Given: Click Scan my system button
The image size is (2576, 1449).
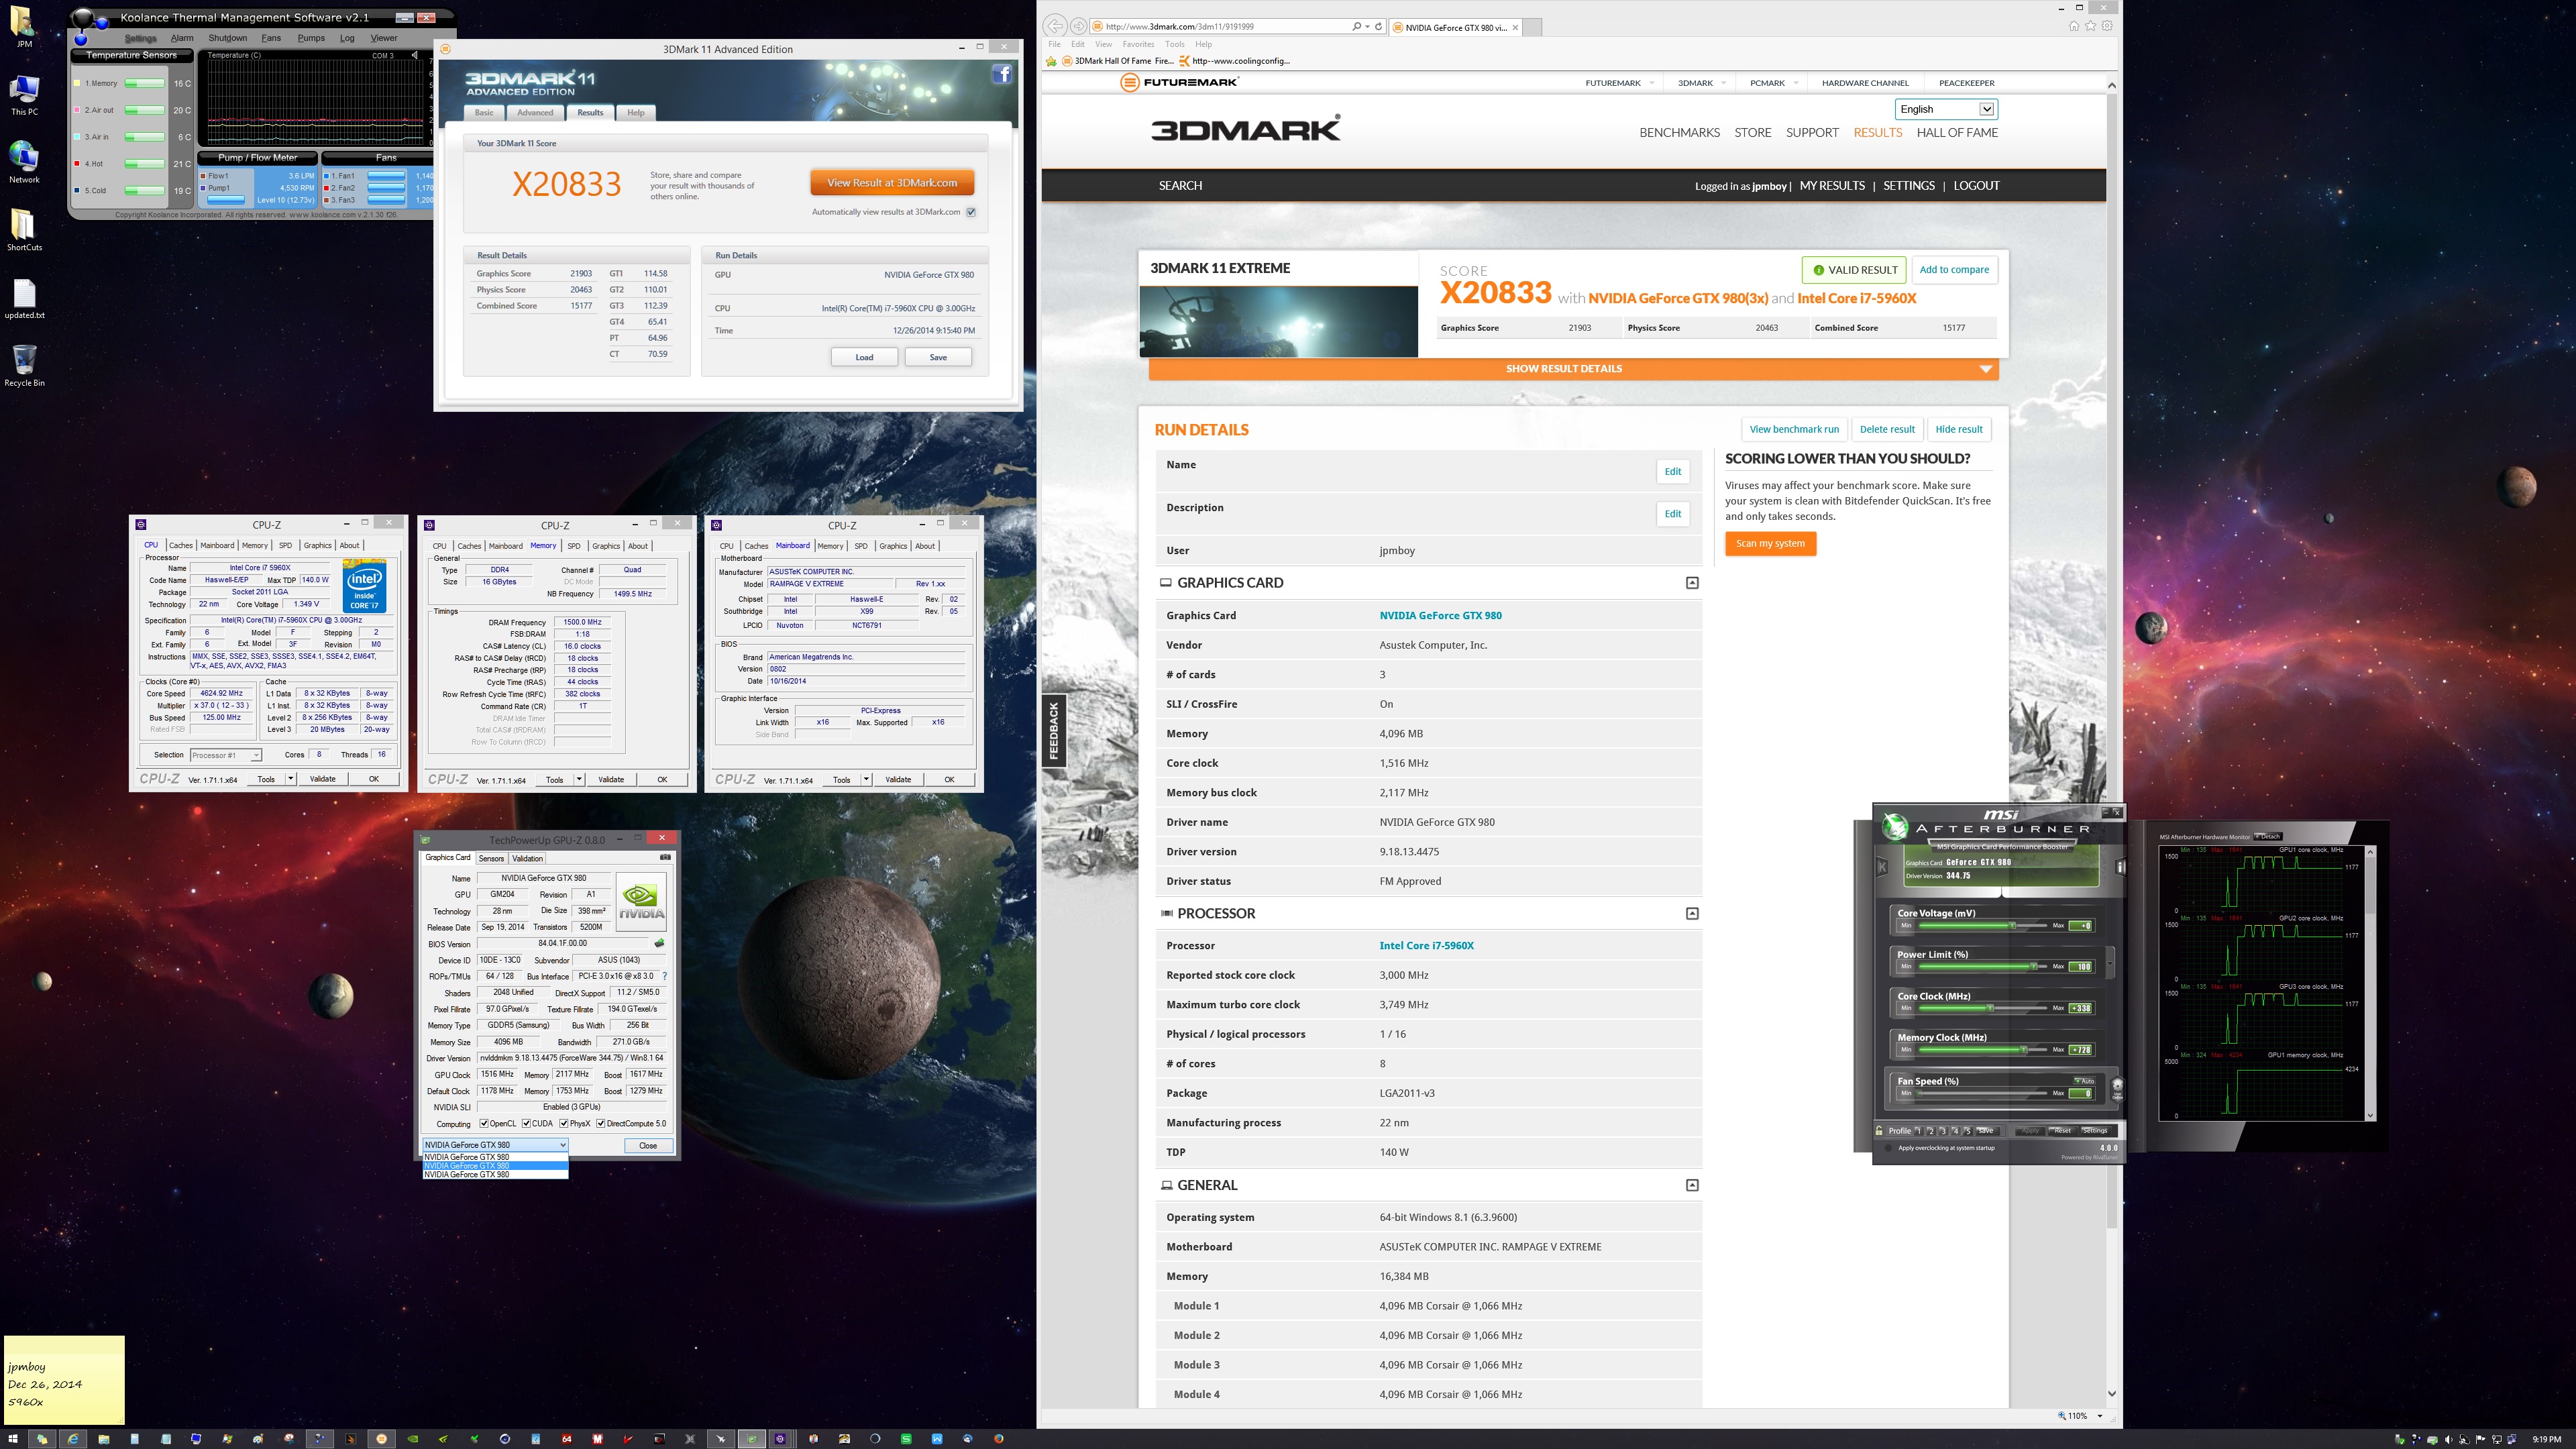Looking at the screenshot, I should (1770, 543).
